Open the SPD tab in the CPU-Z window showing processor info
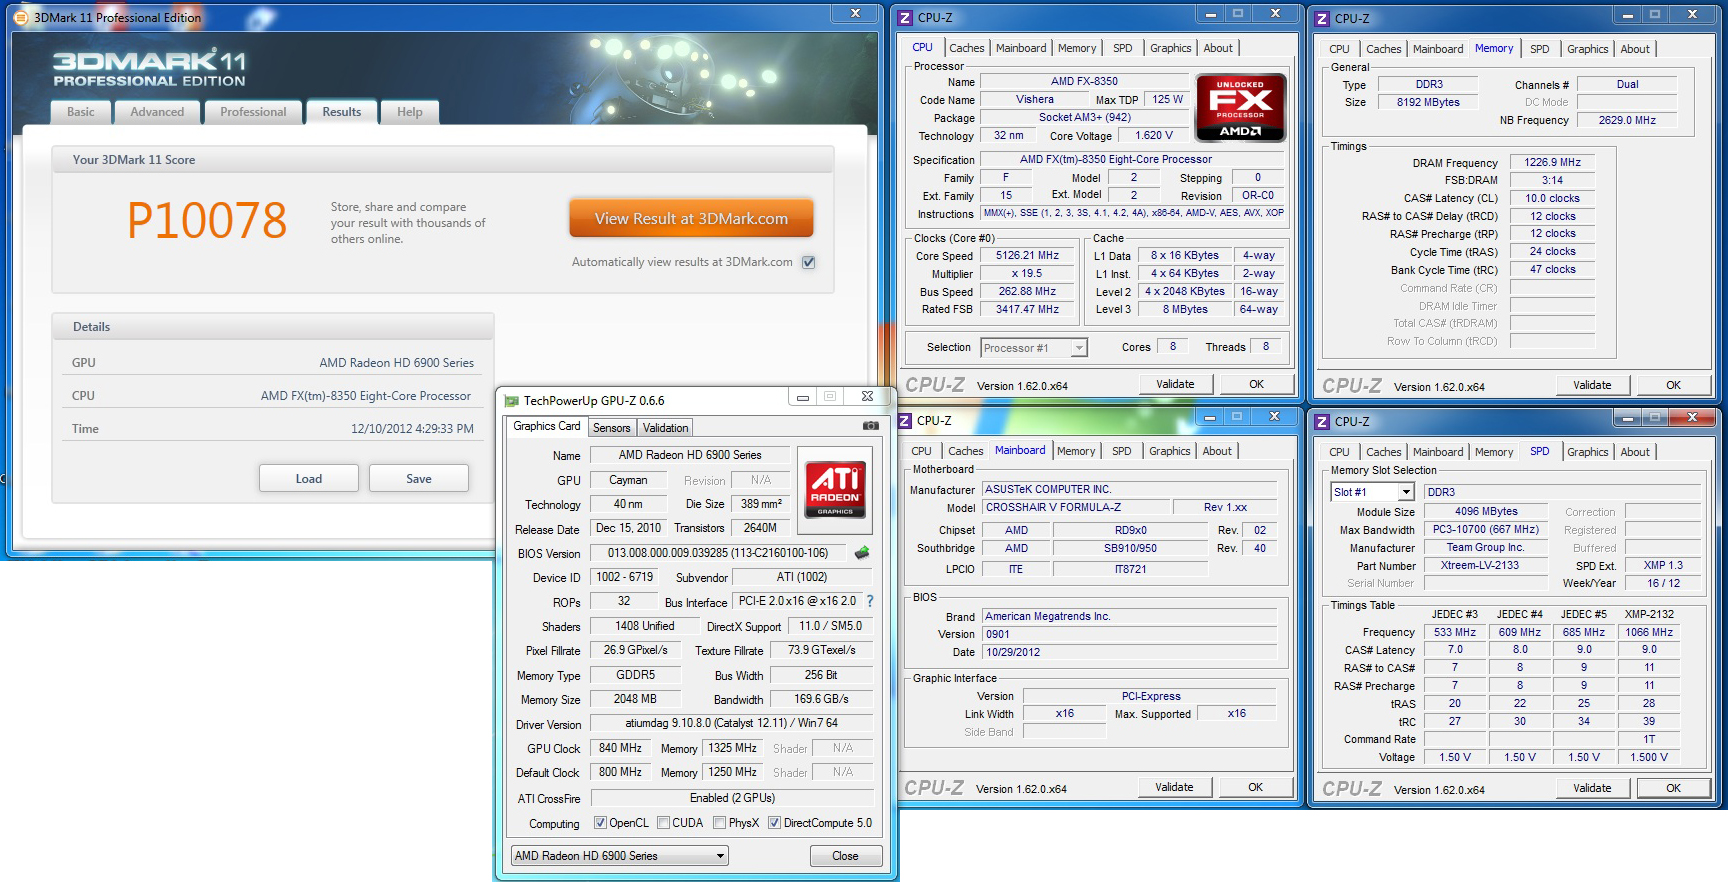This screenshot has width=1728, height=882. pyautogui.click(x=1123, y=48)
